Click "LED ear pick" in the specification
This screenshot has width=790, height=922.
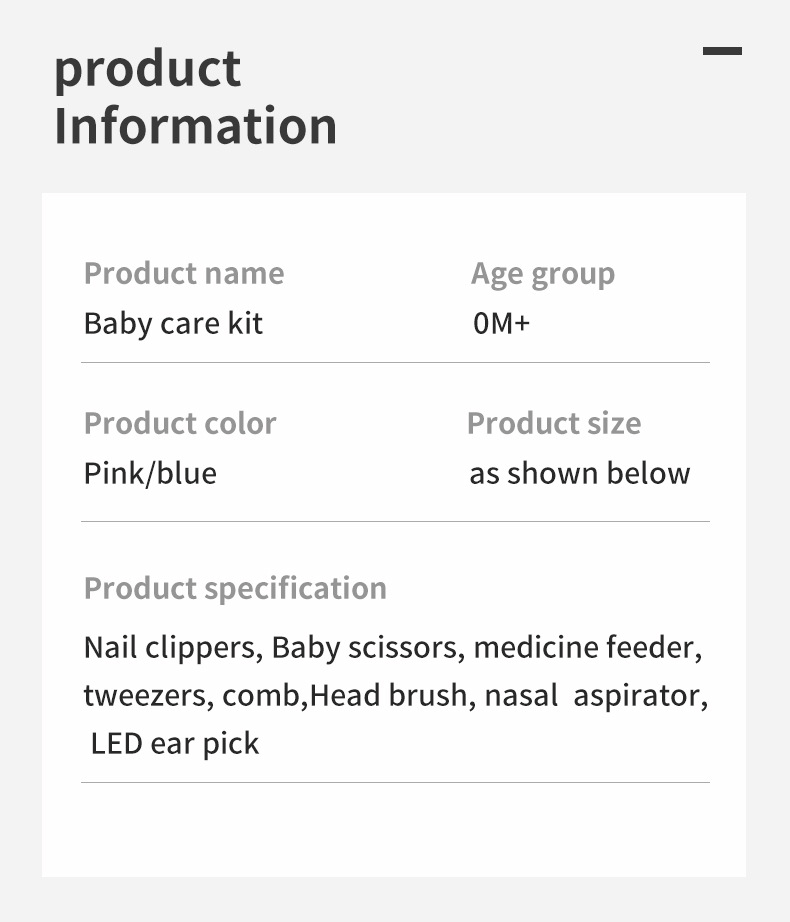[x=175, y=743]
